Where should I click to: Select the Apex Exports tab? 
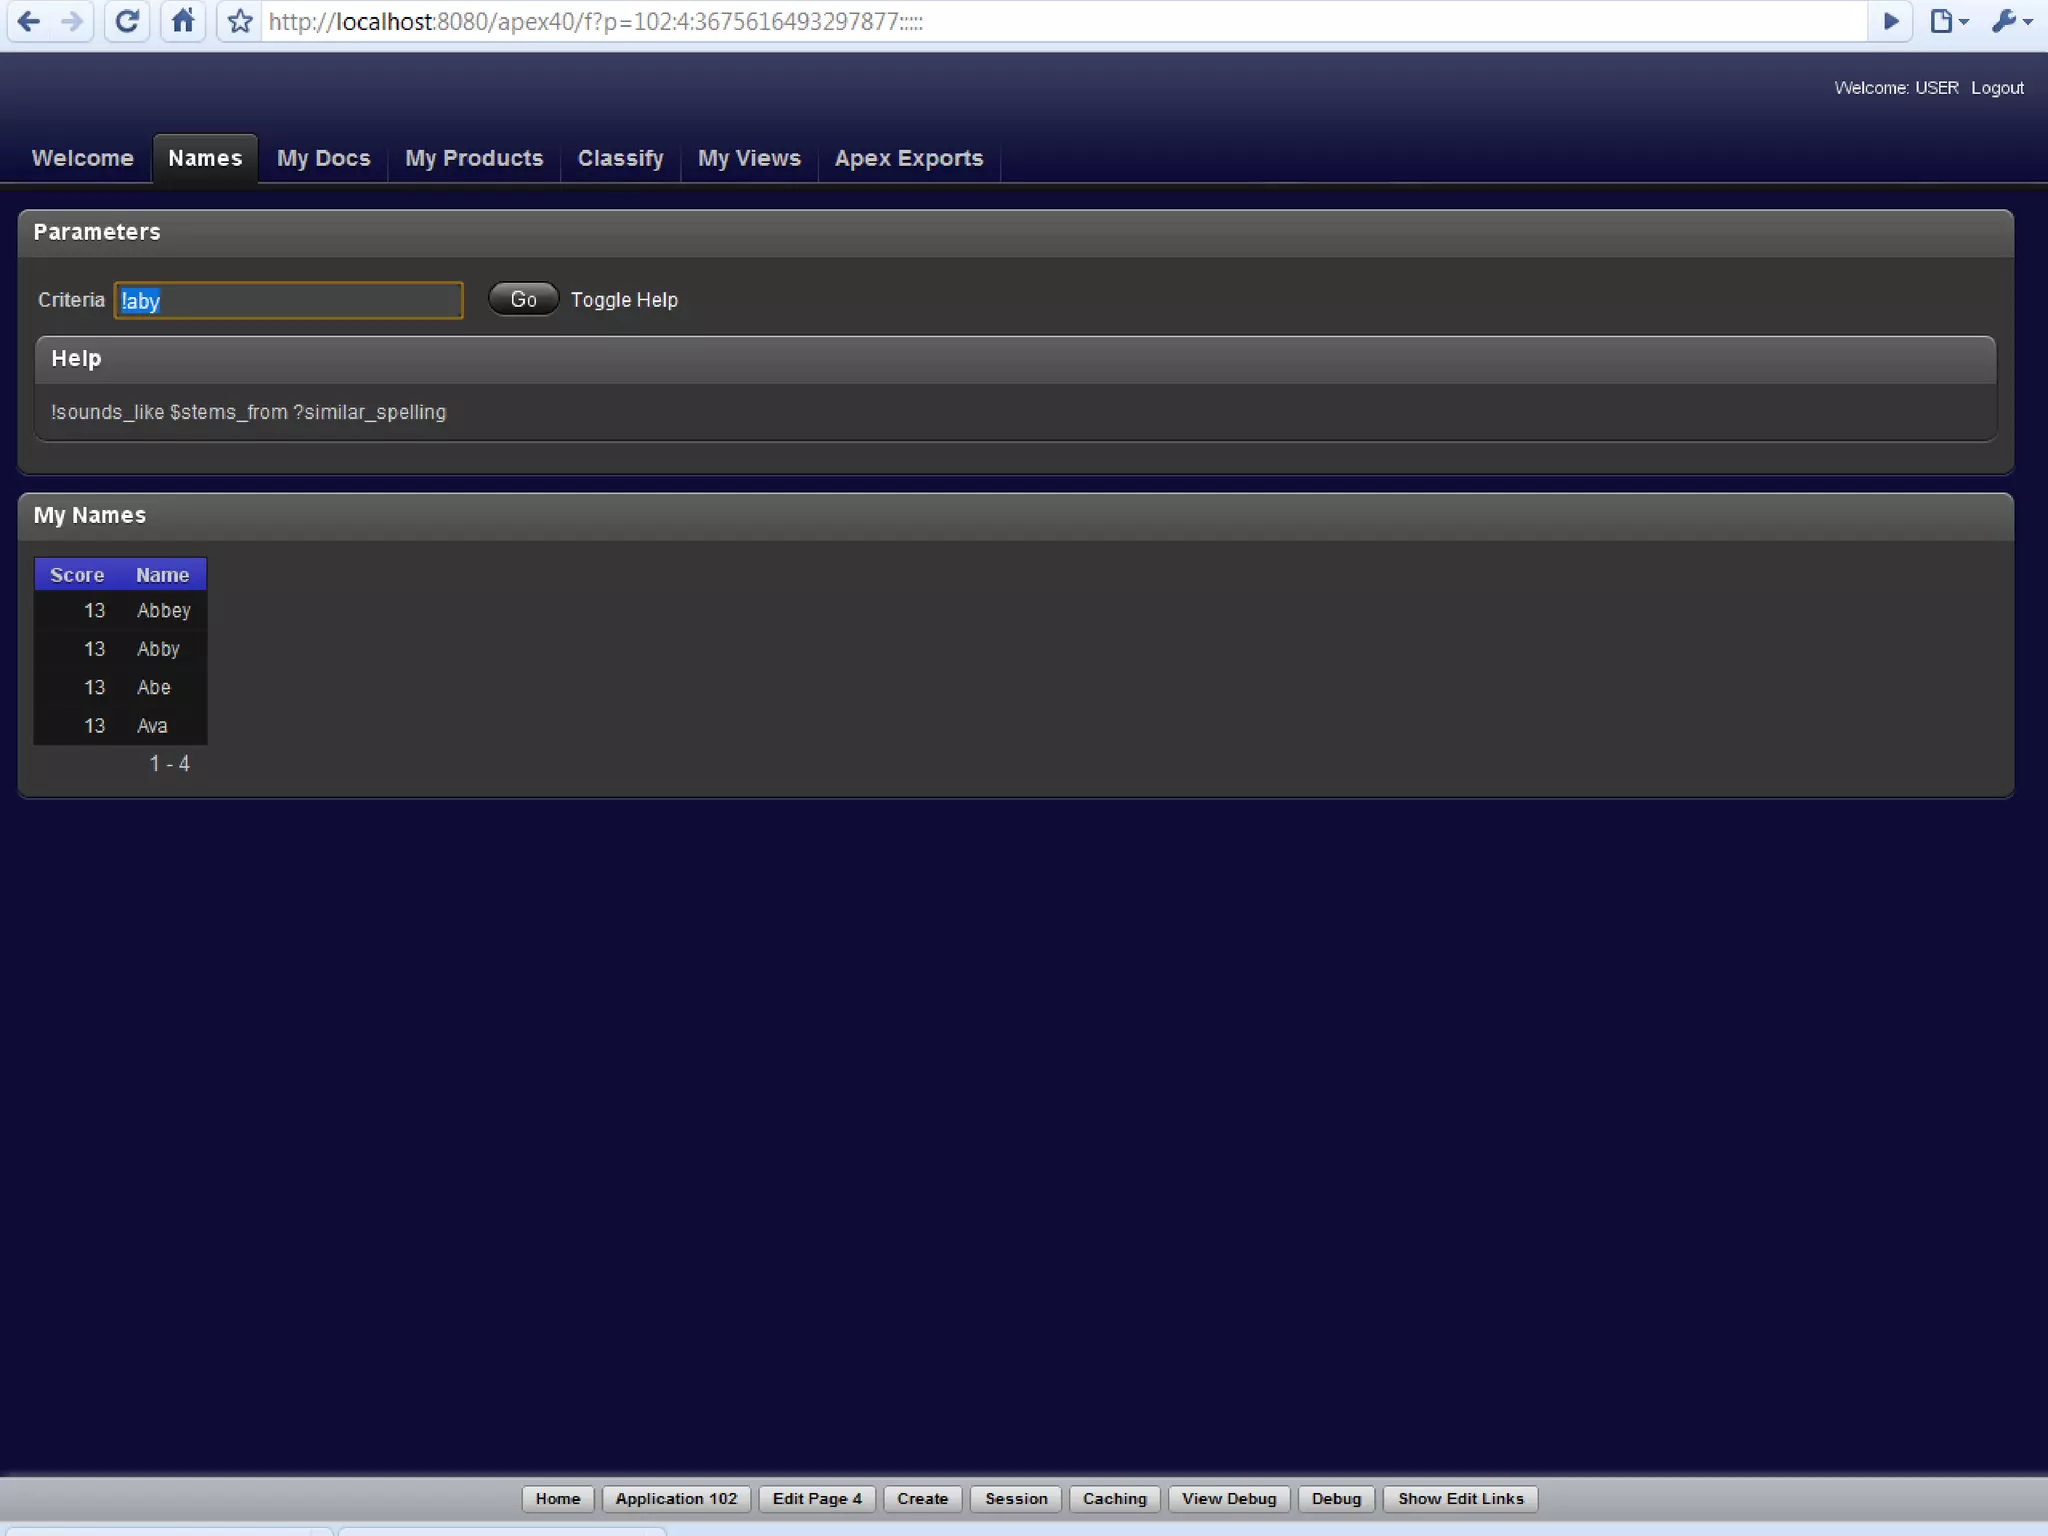908,159
